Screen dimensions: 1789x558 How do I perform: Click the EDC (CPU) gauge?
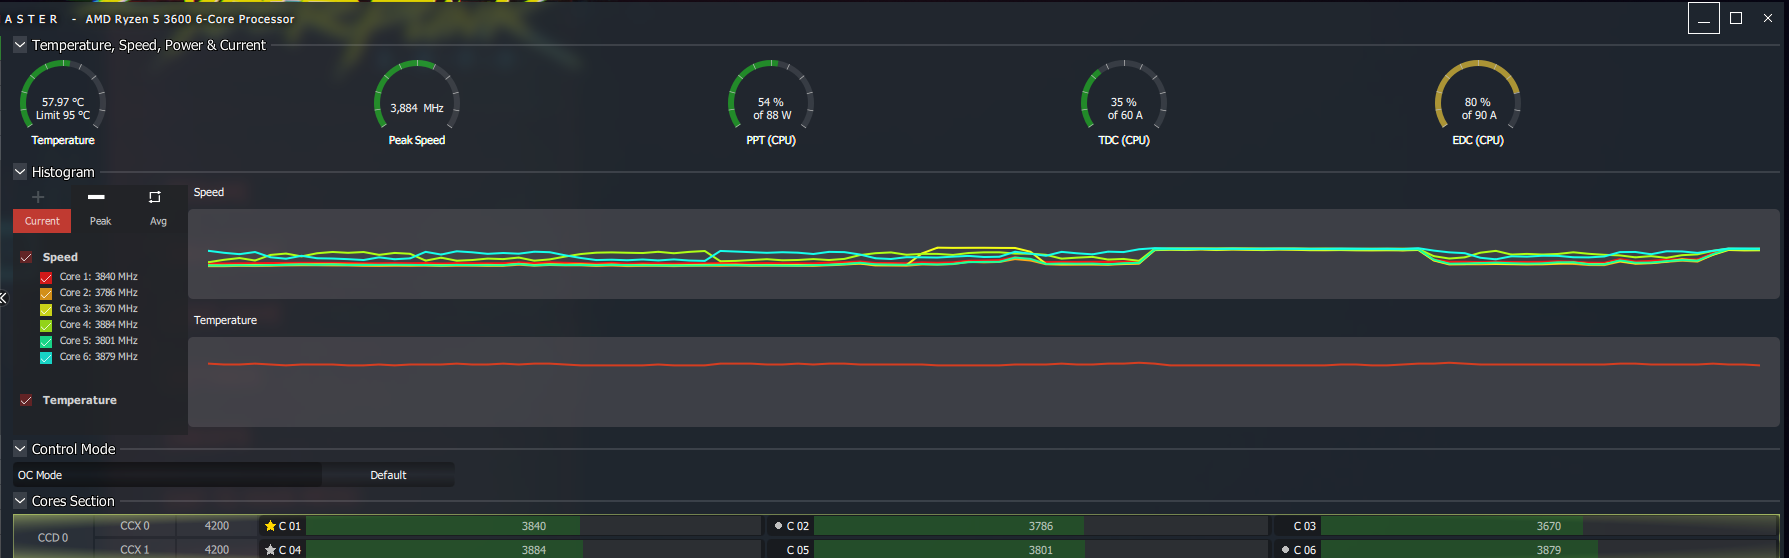coord(1478,102)
